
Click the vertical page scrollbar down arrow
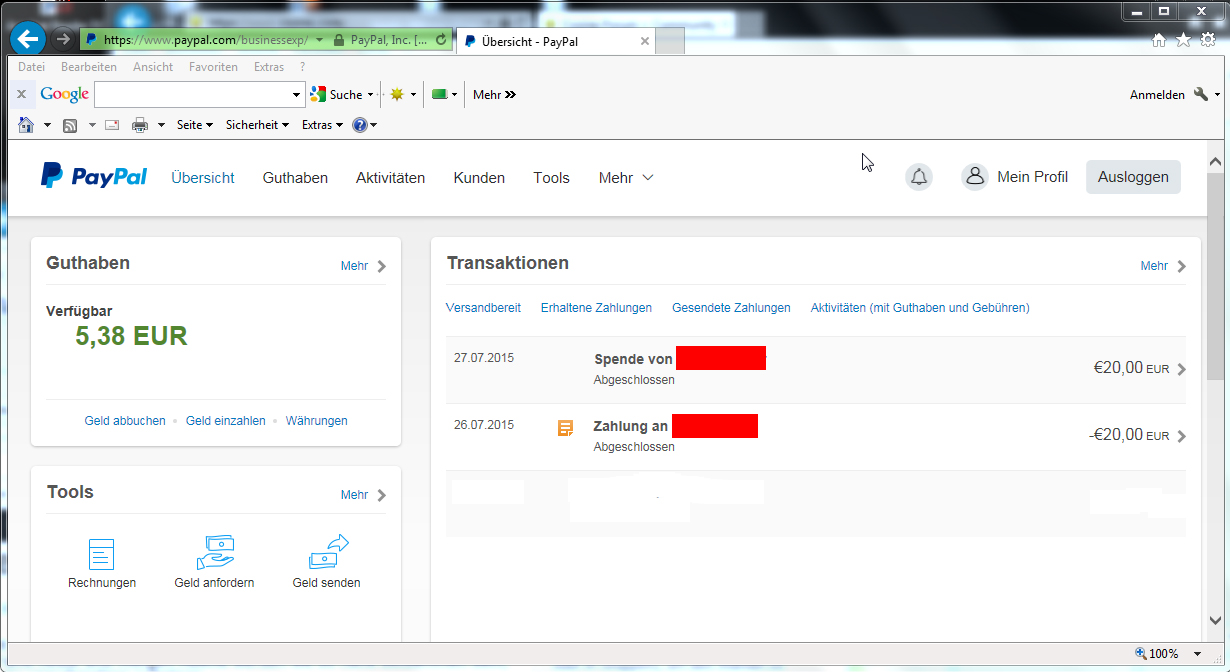[1216, 621]
